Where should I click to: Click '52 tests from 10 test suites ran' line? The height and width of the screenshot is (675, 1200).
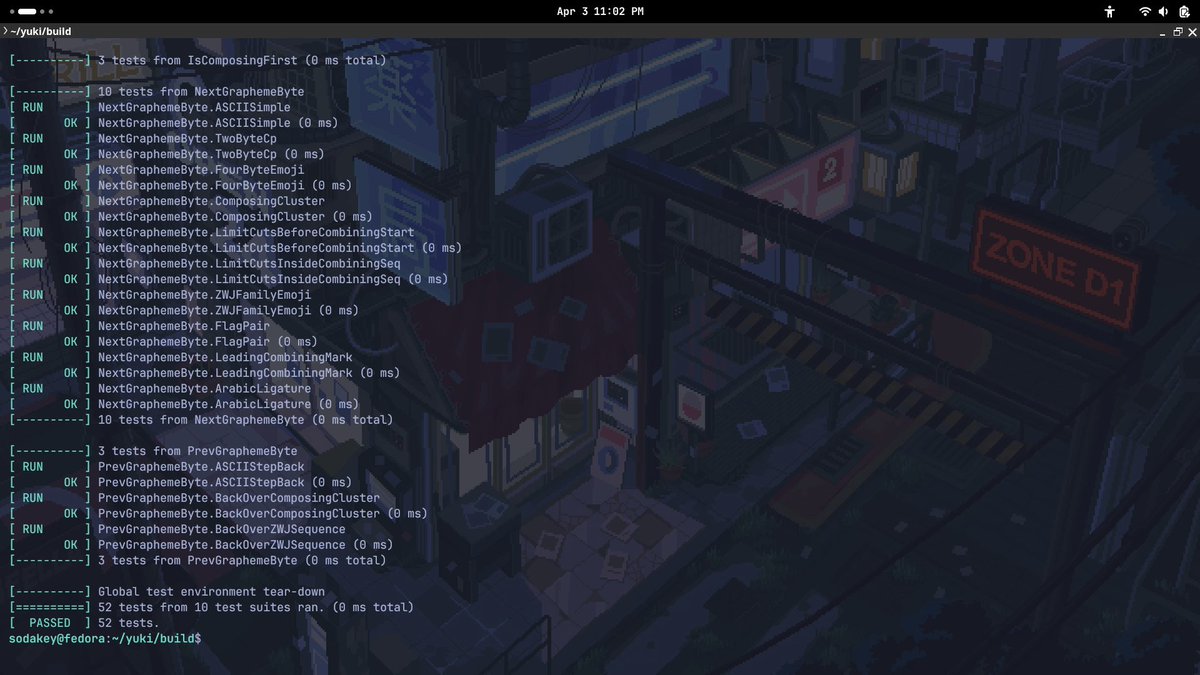click(x=211, y=607)
